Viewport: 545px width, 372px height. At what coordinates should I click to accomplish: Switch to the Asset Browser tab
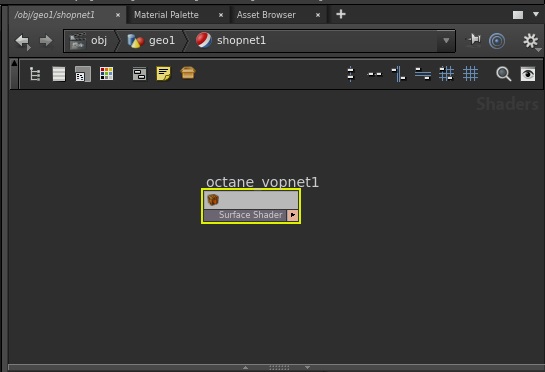266,15
